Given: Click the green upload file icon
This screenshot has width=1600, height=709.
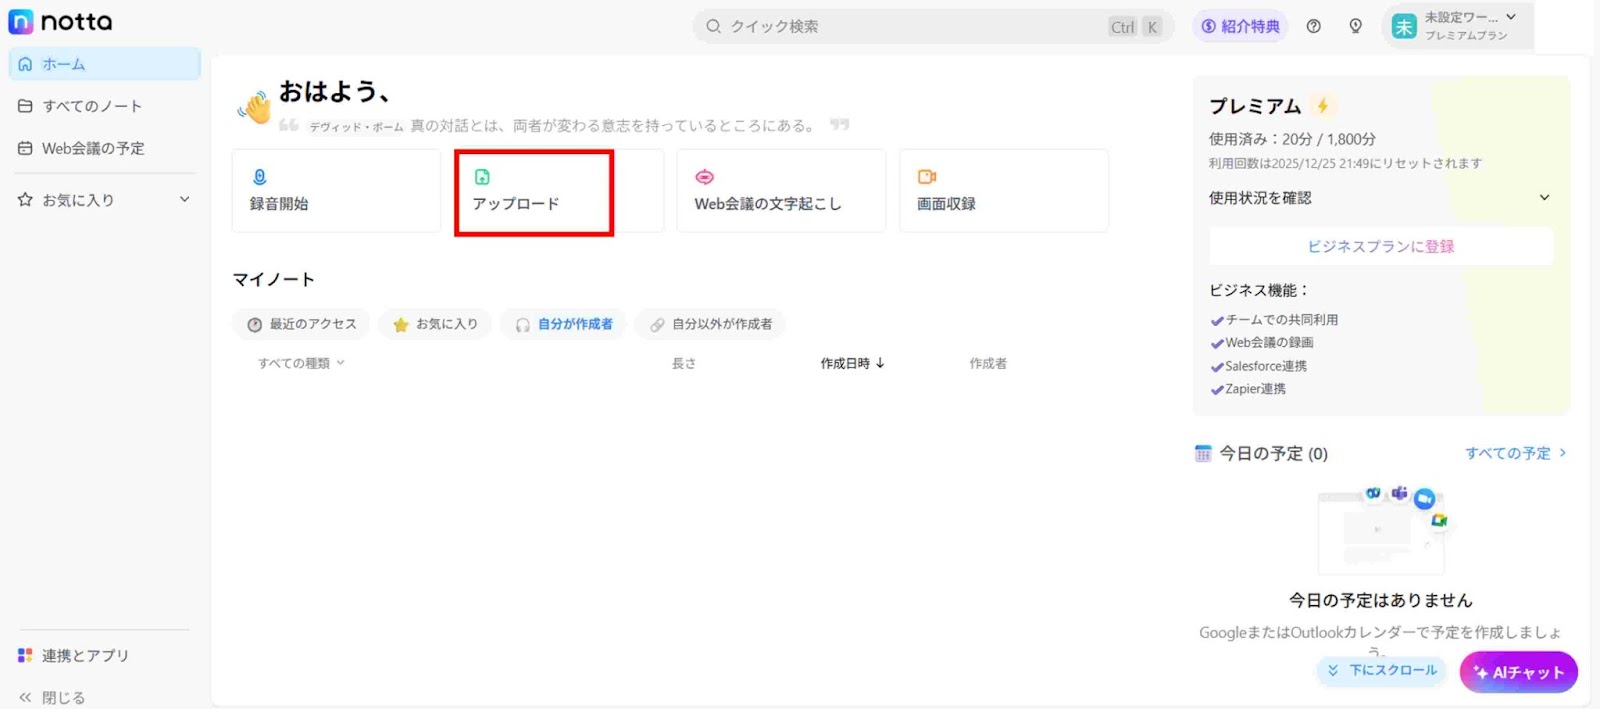Looking at the screenshot, I should point(482,177).
